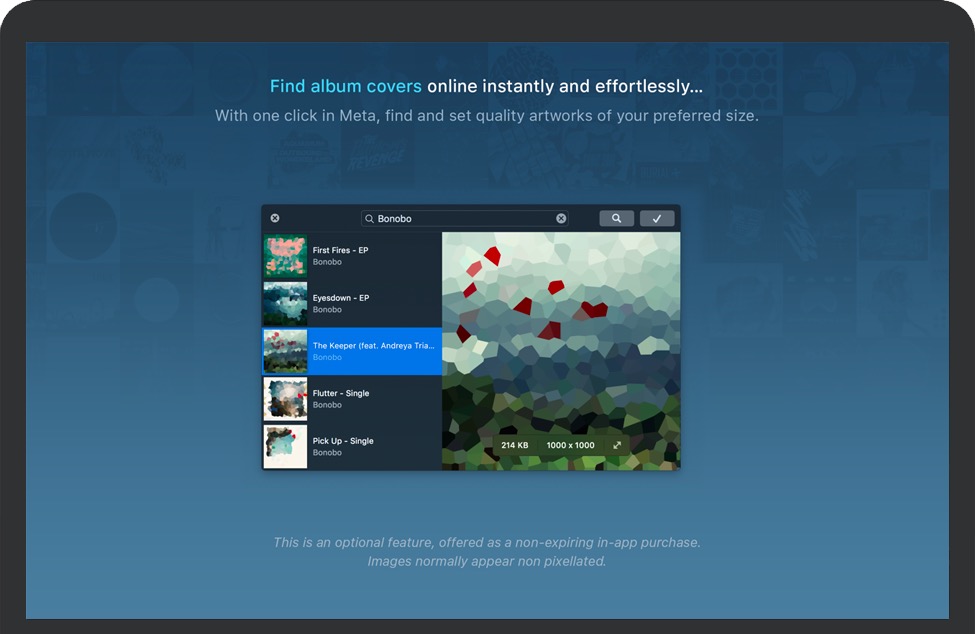The image size is (975, 634).
Task: Click The Keeper cover thumbnail
Action: pos(285,351)
